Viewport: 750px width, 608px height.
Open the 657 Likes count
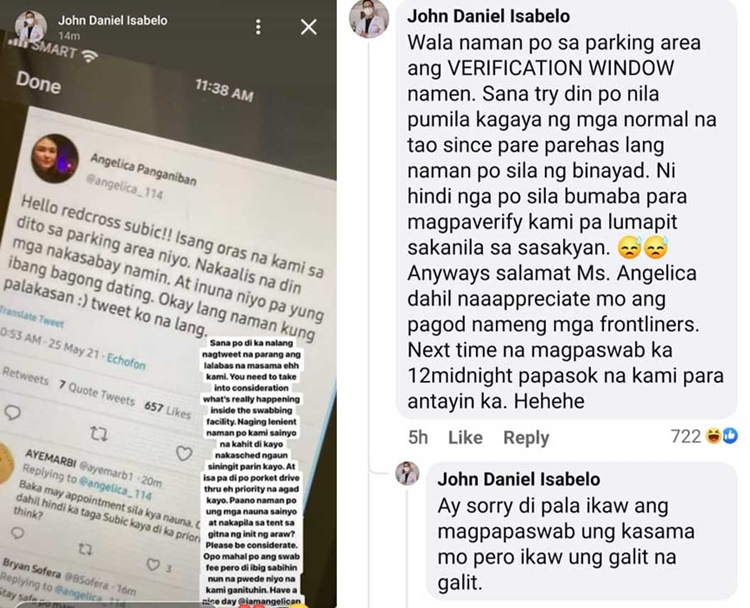[x=168, y=409]
